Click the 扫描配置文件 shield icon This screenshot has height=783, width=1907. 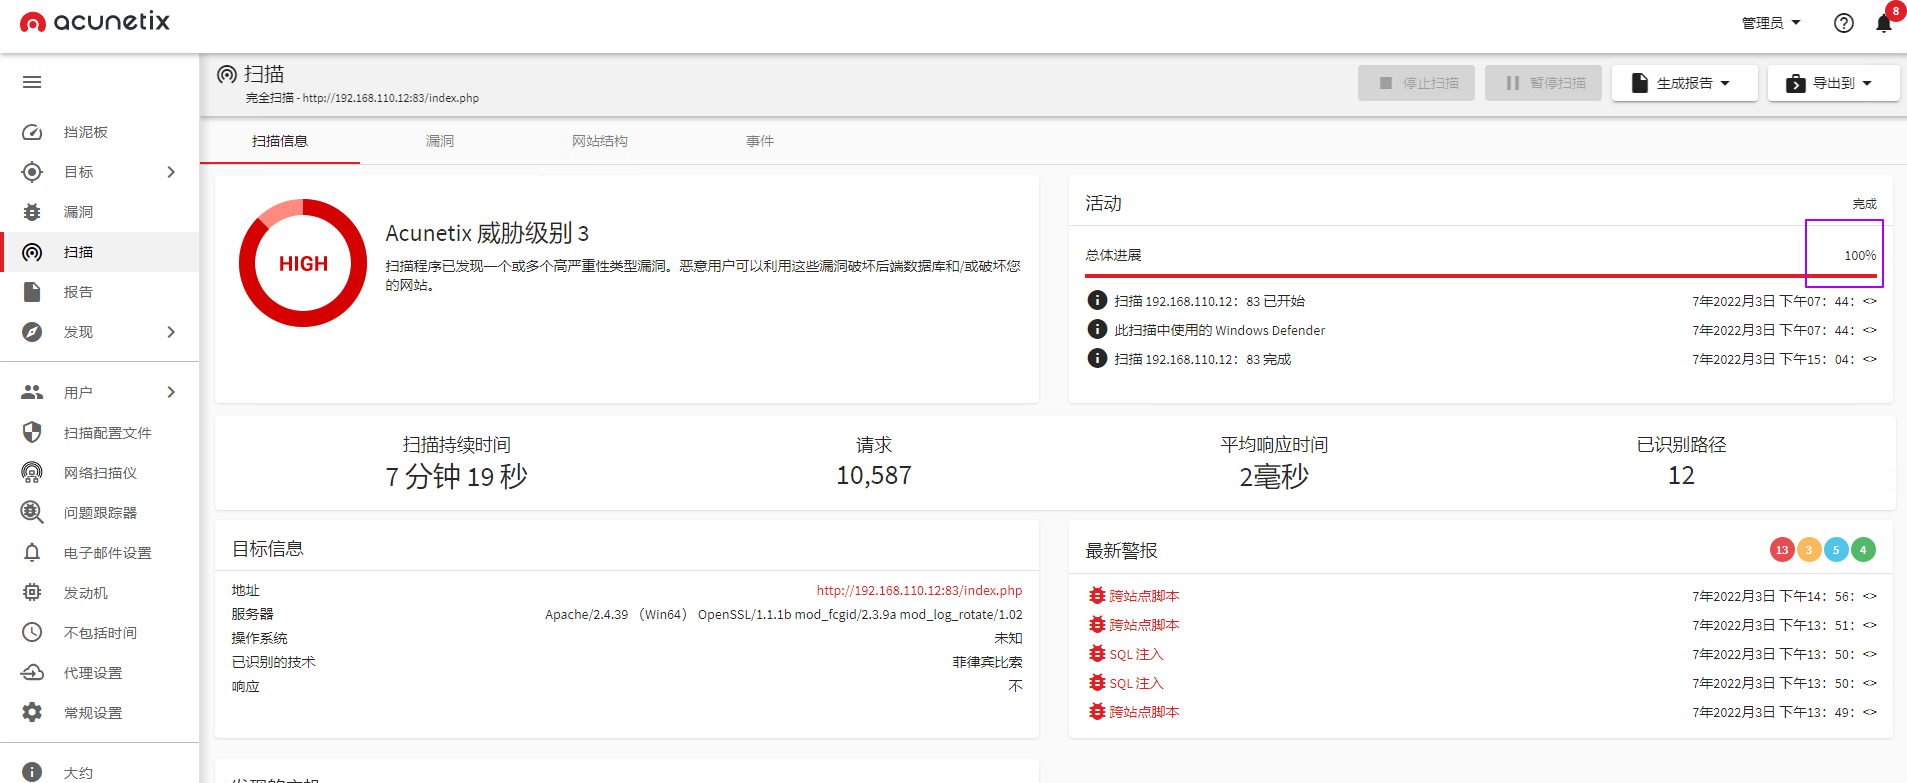[32, 432]
